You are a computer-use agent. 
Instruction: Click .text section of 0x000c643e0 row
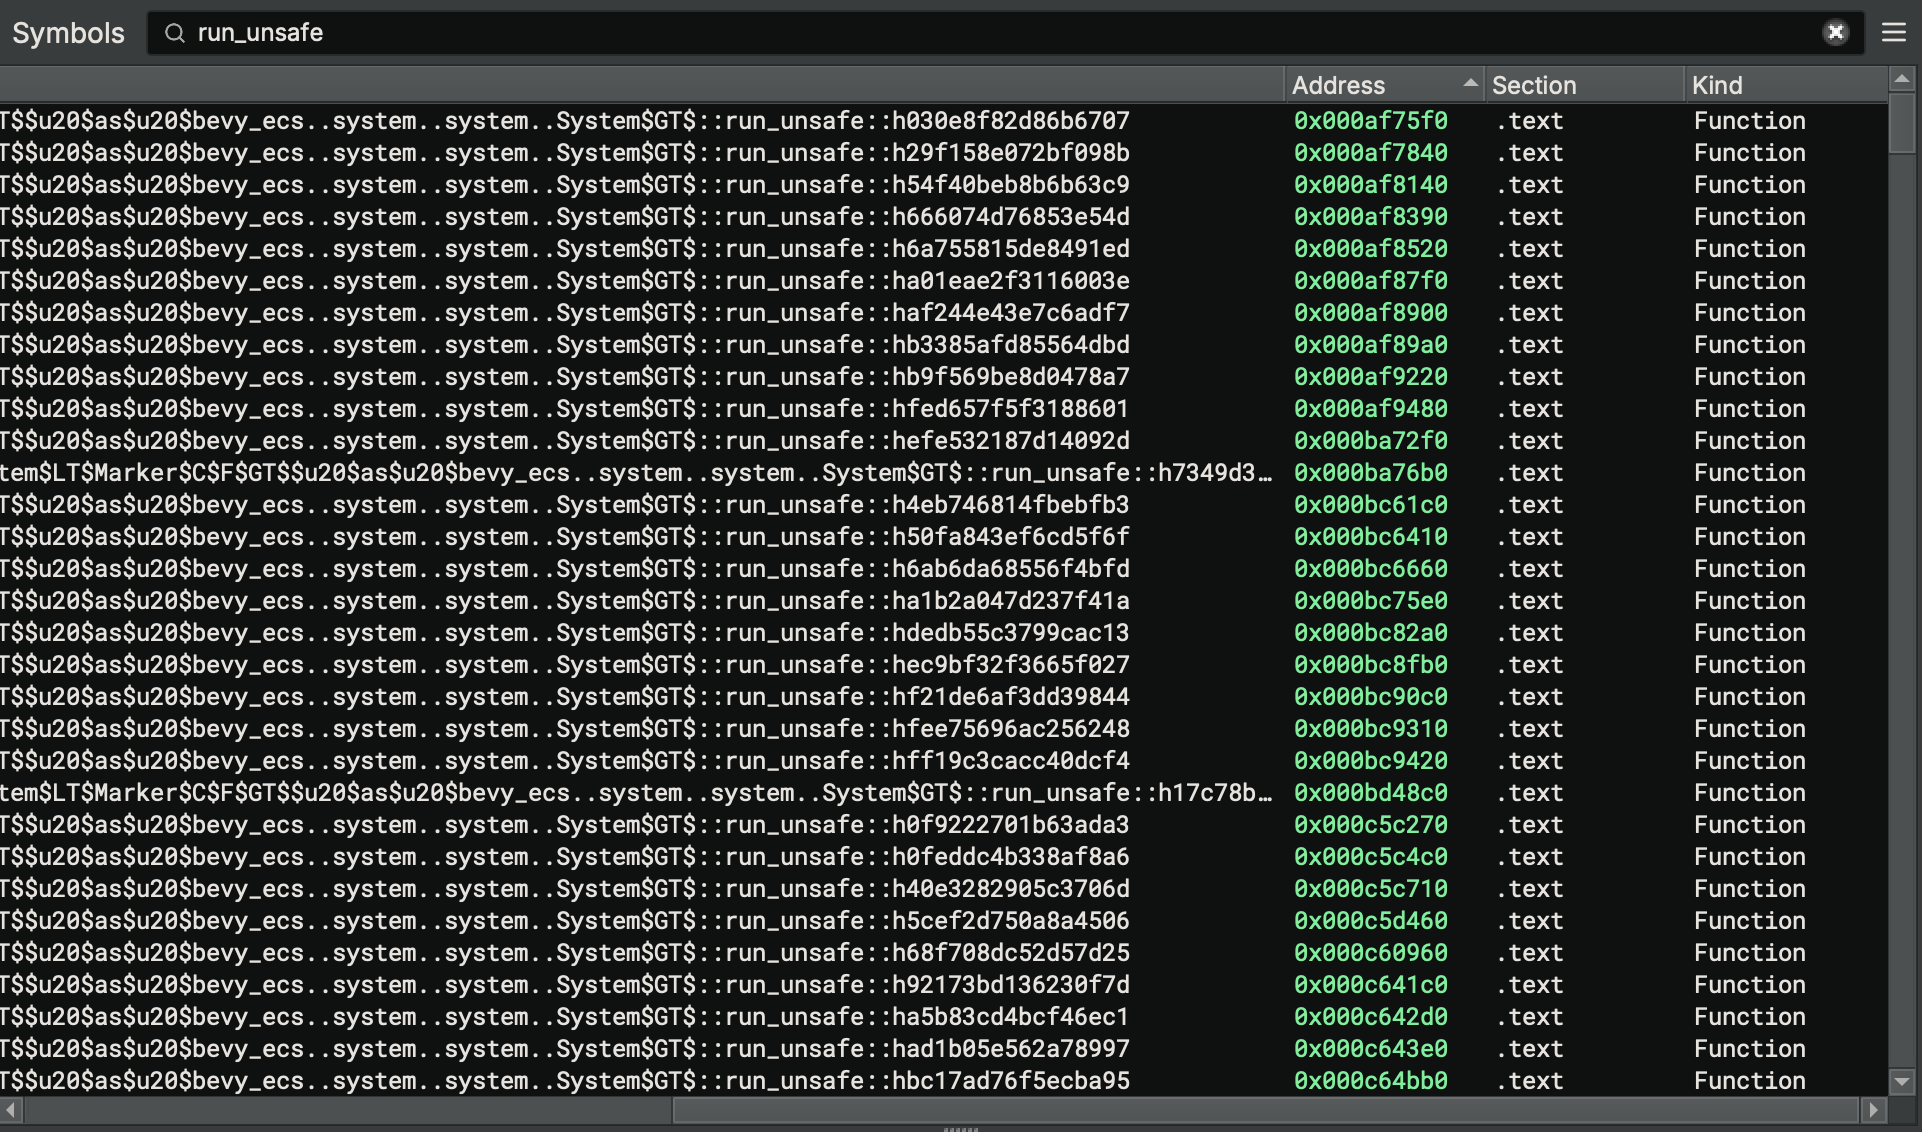click(x=1529, y=1049)
